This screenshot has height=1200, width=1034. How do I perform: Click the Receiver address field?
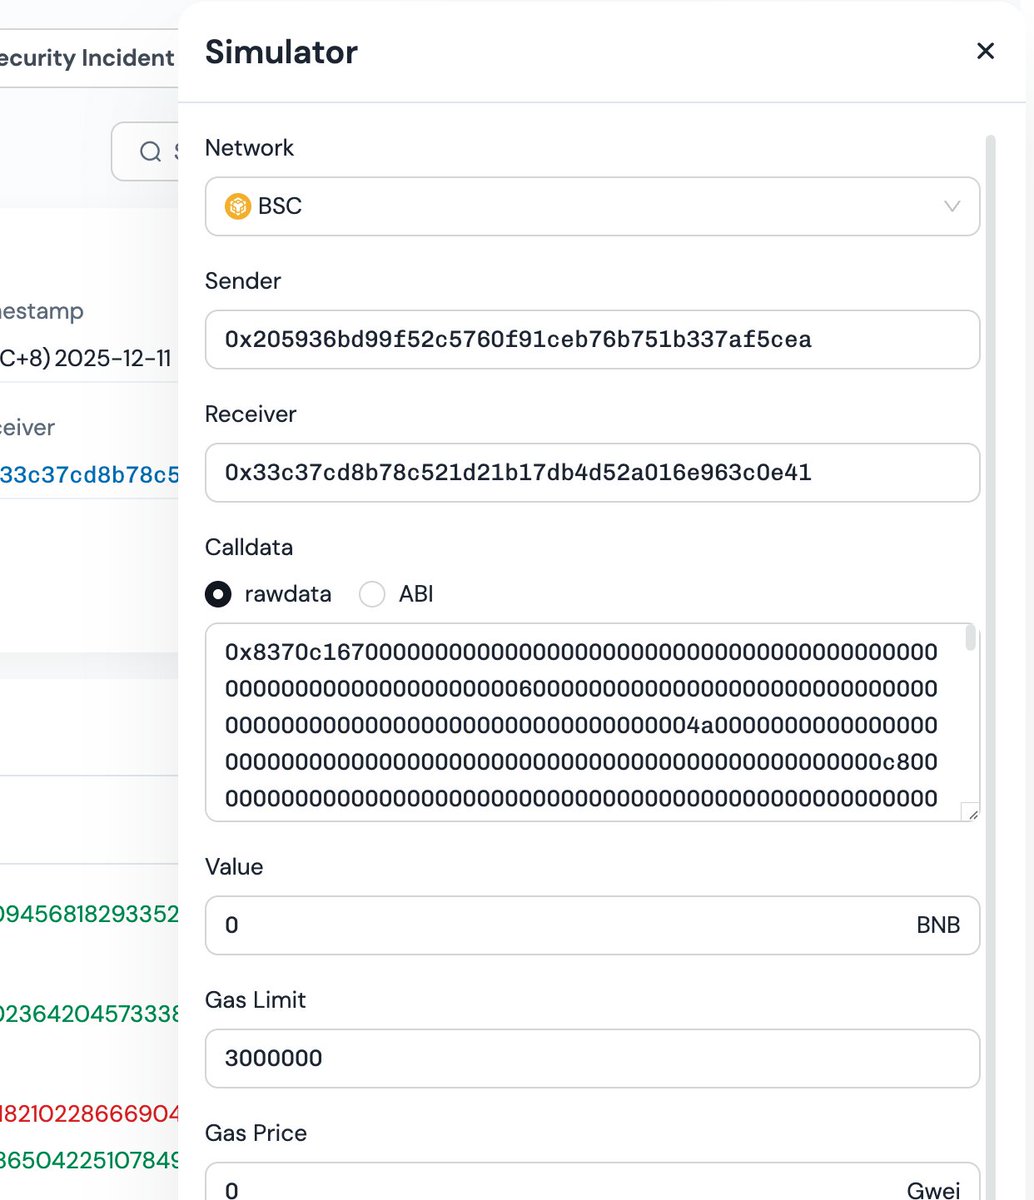pos(592,472)
